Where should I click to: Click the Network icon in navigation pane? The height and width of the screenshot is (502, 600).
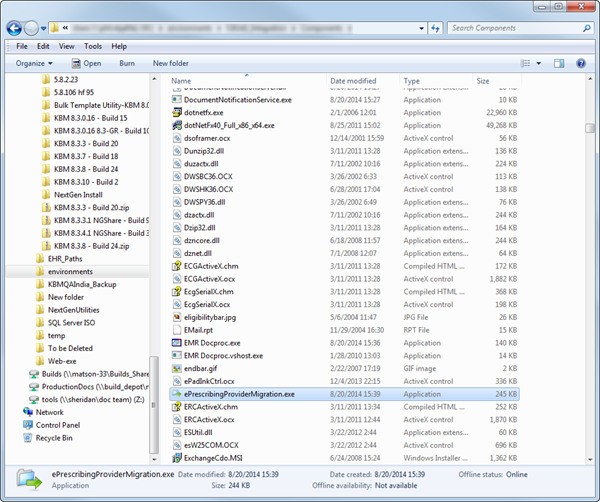pyautogui.click(x=28, y=412)
